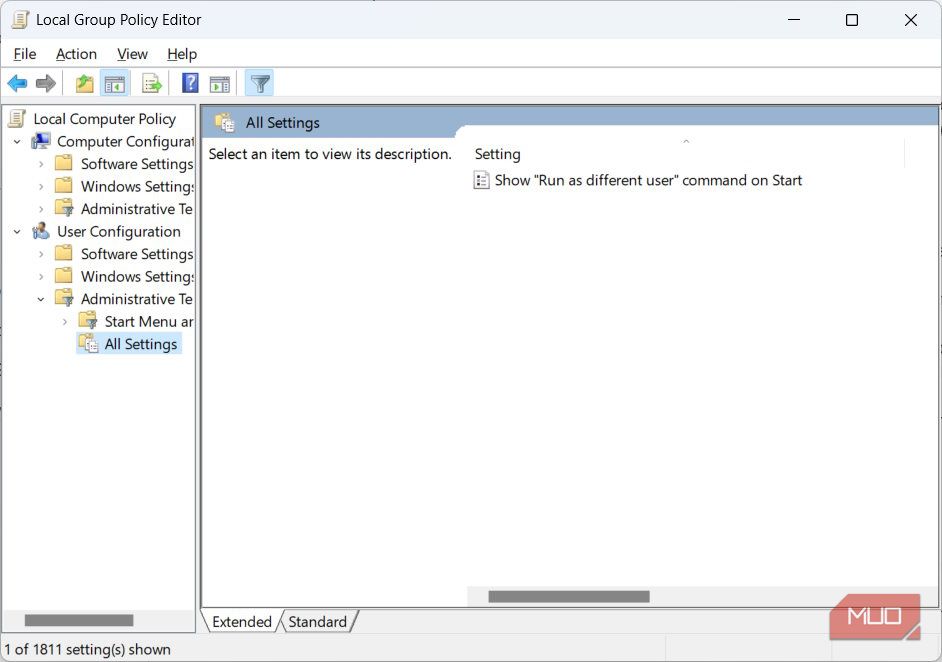Viewport: 942px width, 662px height.
Task: Click the All Settings icon in the tree
Action: click(89, 344)
